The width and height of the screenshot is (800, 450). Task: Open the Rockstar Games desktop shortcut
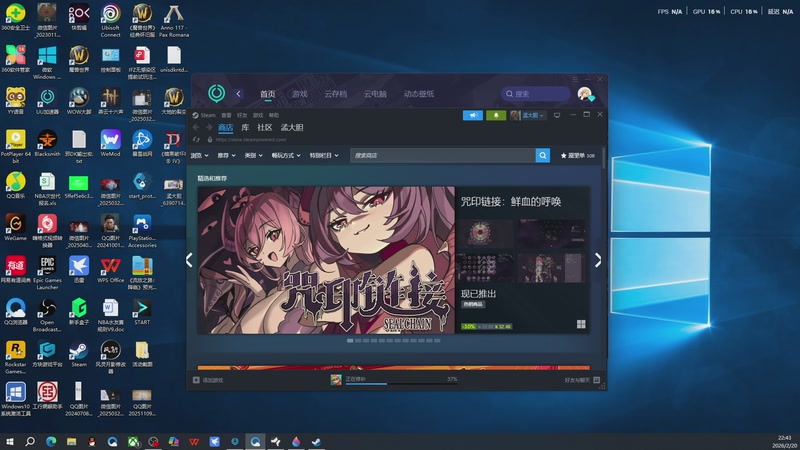click(x=15, y=357)
